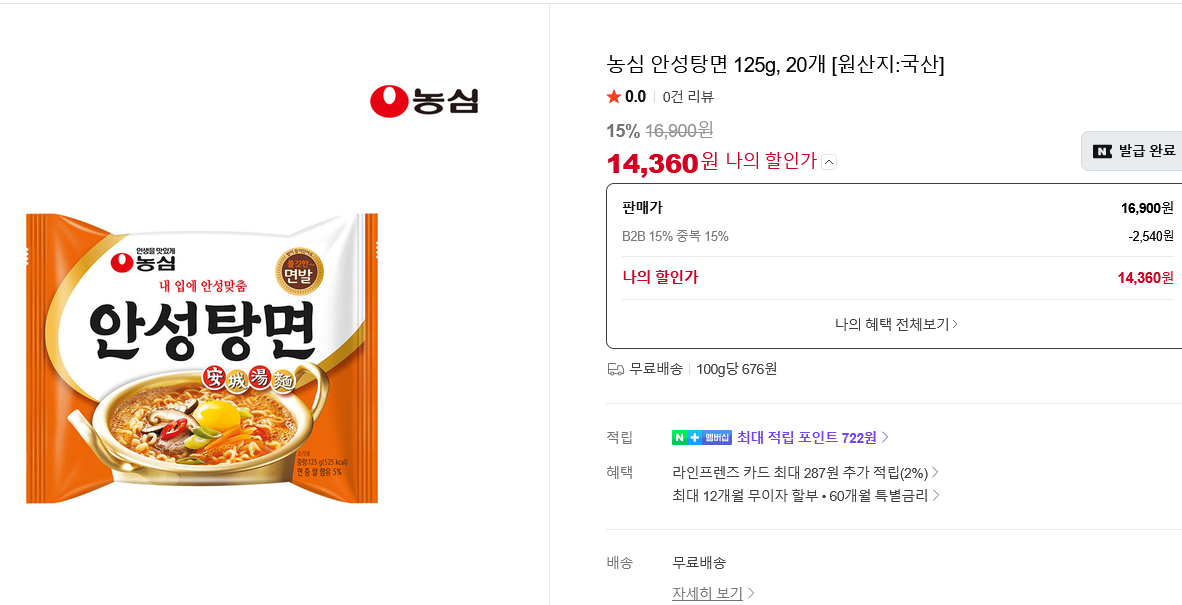The height and width of the screenshot is (605, 1182).
Task: Click 자세히 보기 under delivery
Action: click(713, 594)
